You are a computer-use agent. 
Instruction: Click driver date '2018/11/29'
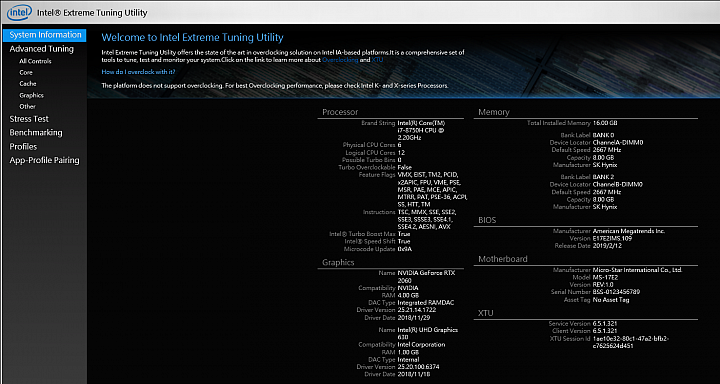click(x=414, y=317)
